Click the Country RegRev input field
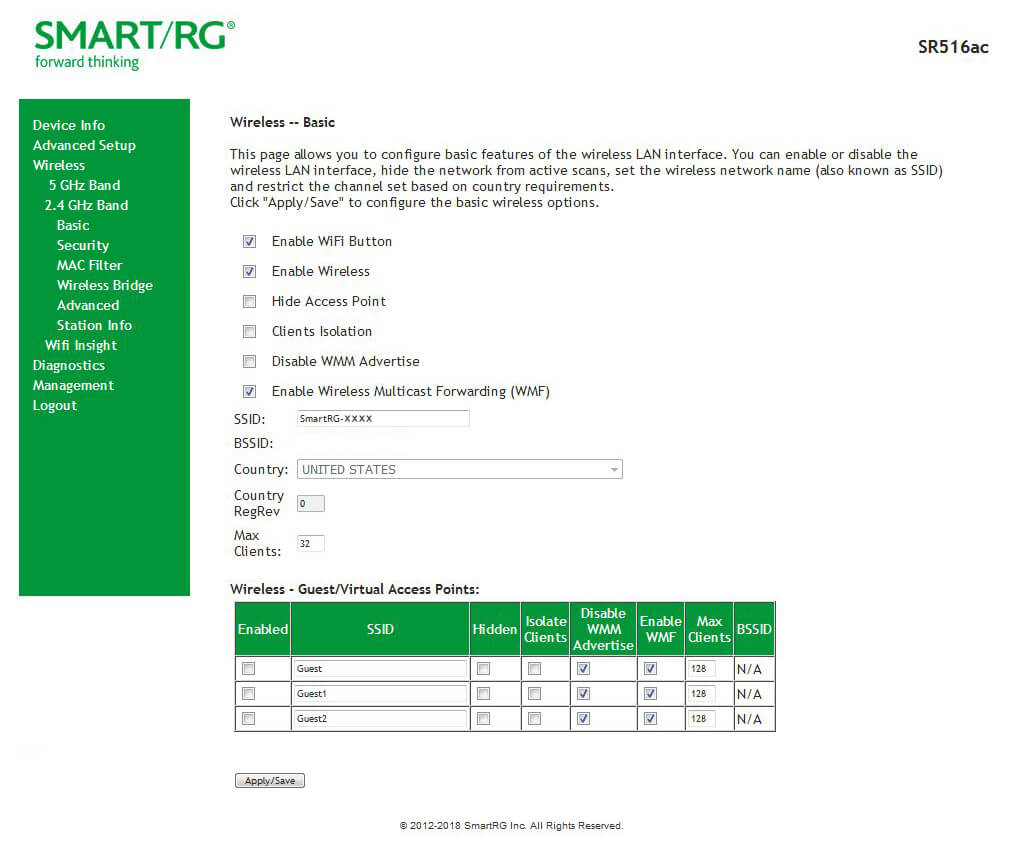This screenshot has height=860, width=1024. click(310, 504)
